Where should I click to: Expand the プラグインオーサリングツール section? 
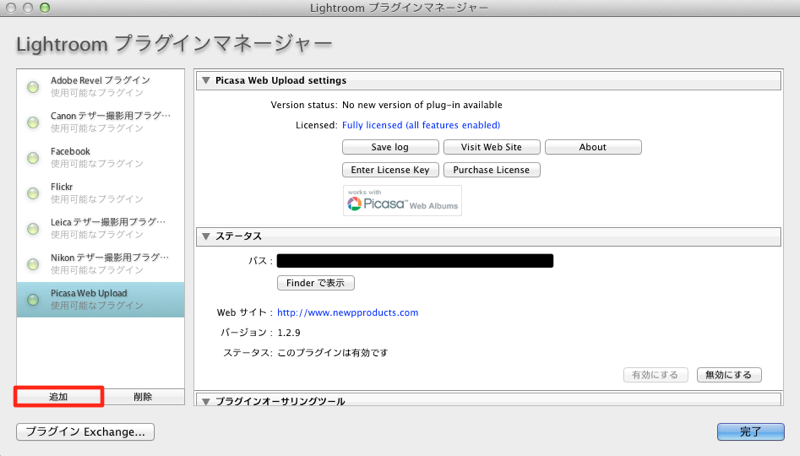pyautogui.click(x=206, y=401)
